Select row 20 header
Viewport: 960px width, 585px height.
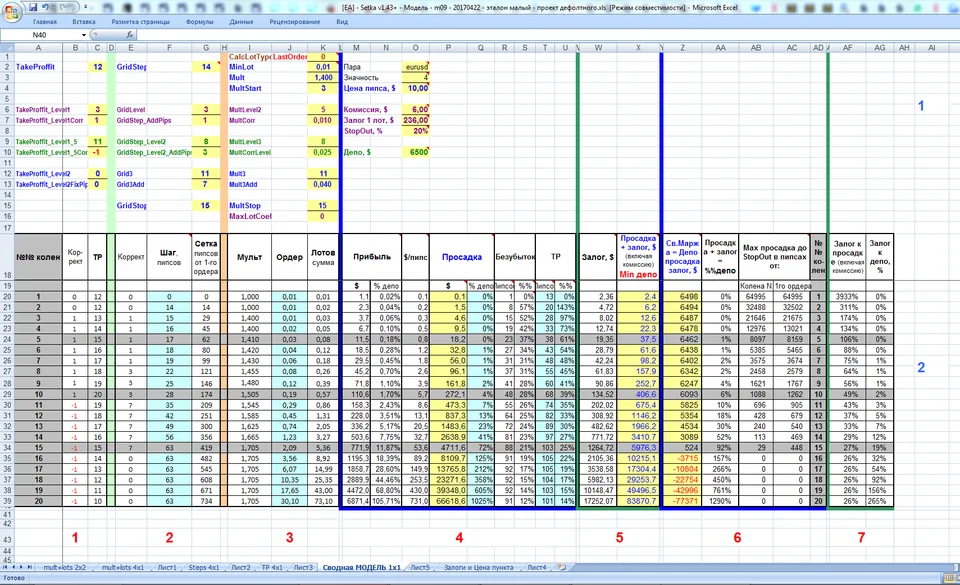point(7,296)
